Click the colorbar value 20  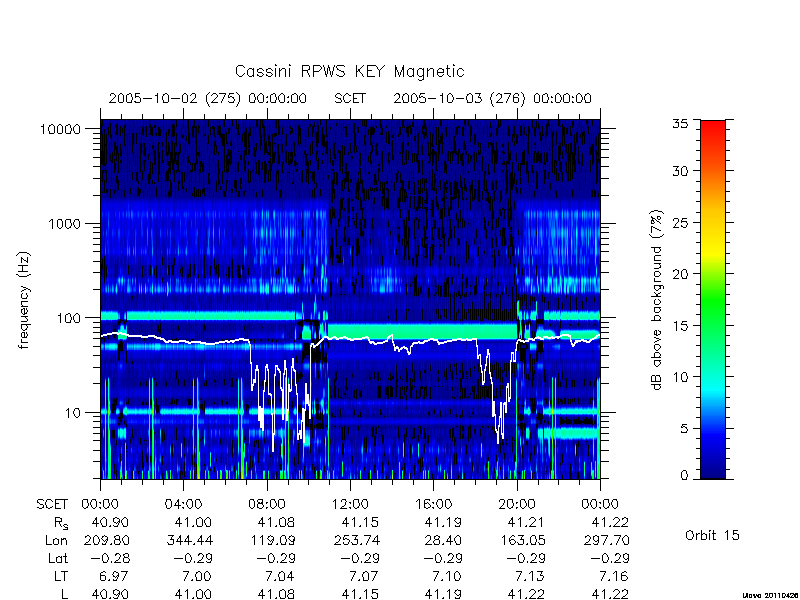click(680, 274)
